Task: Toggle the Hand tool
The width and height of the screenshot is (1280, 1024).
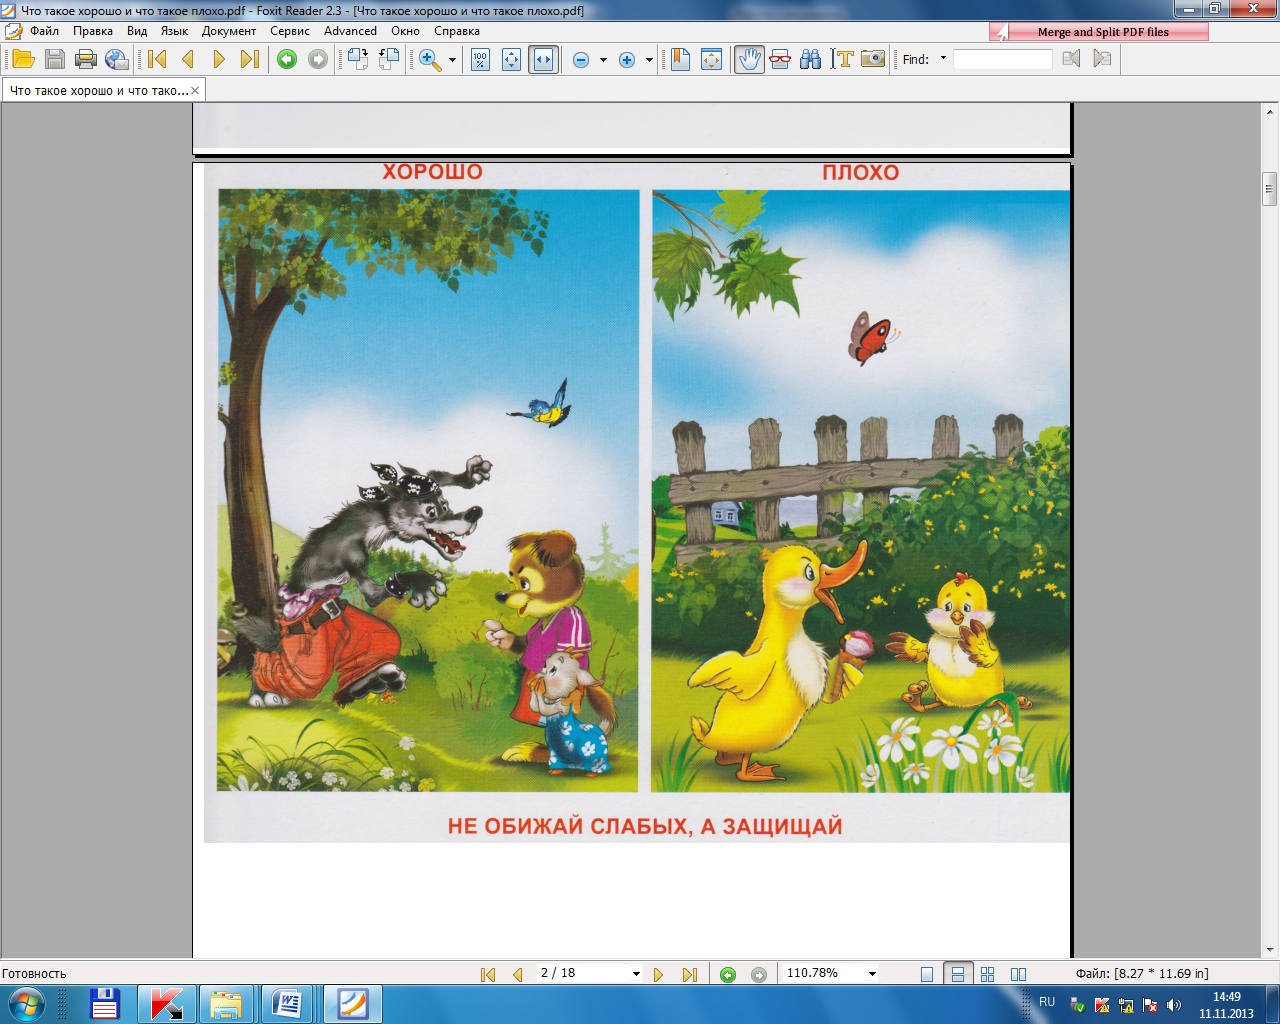Action: [749, 59]
